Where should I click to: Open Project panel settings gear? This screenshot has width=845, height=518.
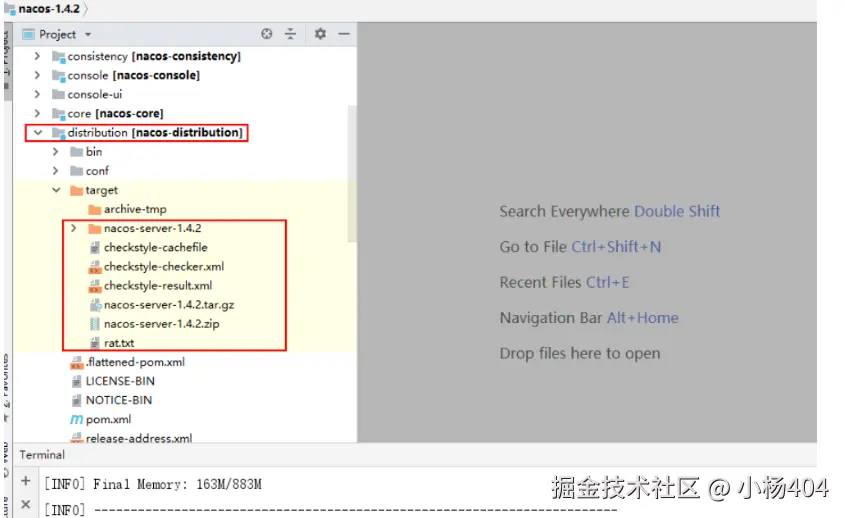point(320,34)
